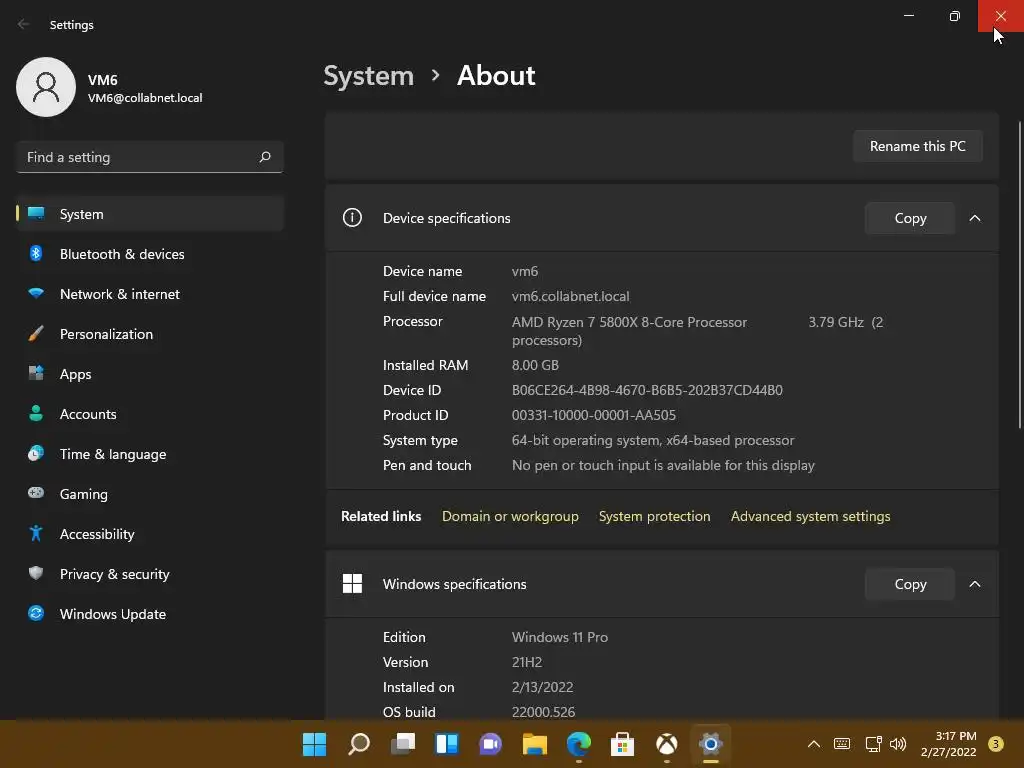1024x768 pixels.
Task: Click the System monitor icon in sidebar
Action: click(36, 214)
